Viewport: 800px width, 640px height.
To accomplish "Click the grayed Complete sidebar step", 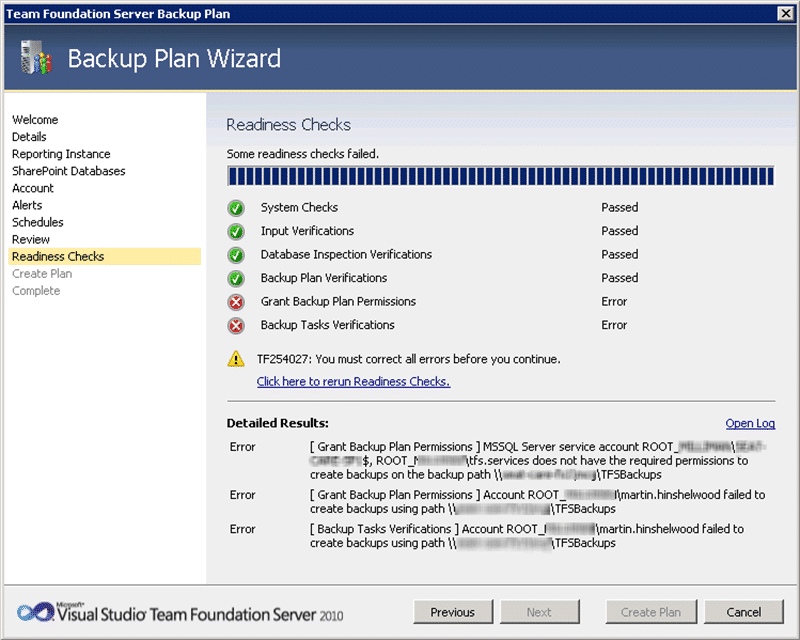I will [36, 291].
